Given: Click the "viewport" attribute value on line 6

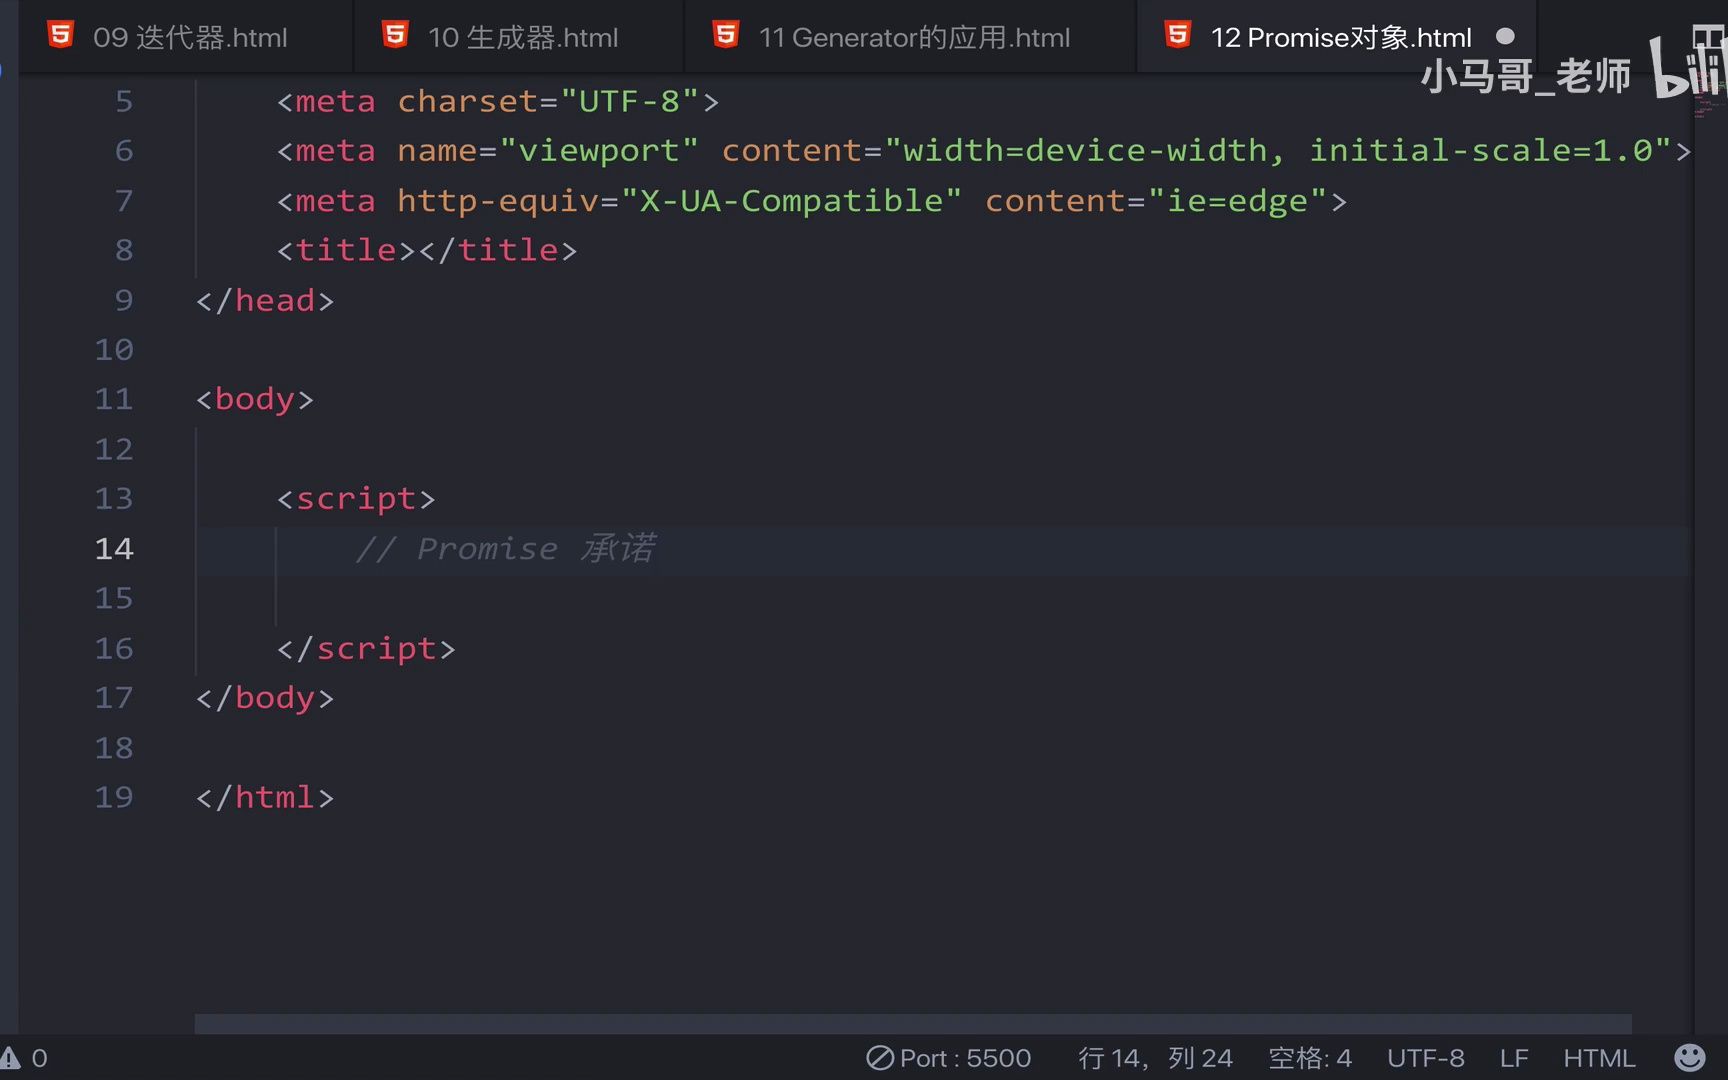Looking at the screenshot, I should tap(599, 151).
